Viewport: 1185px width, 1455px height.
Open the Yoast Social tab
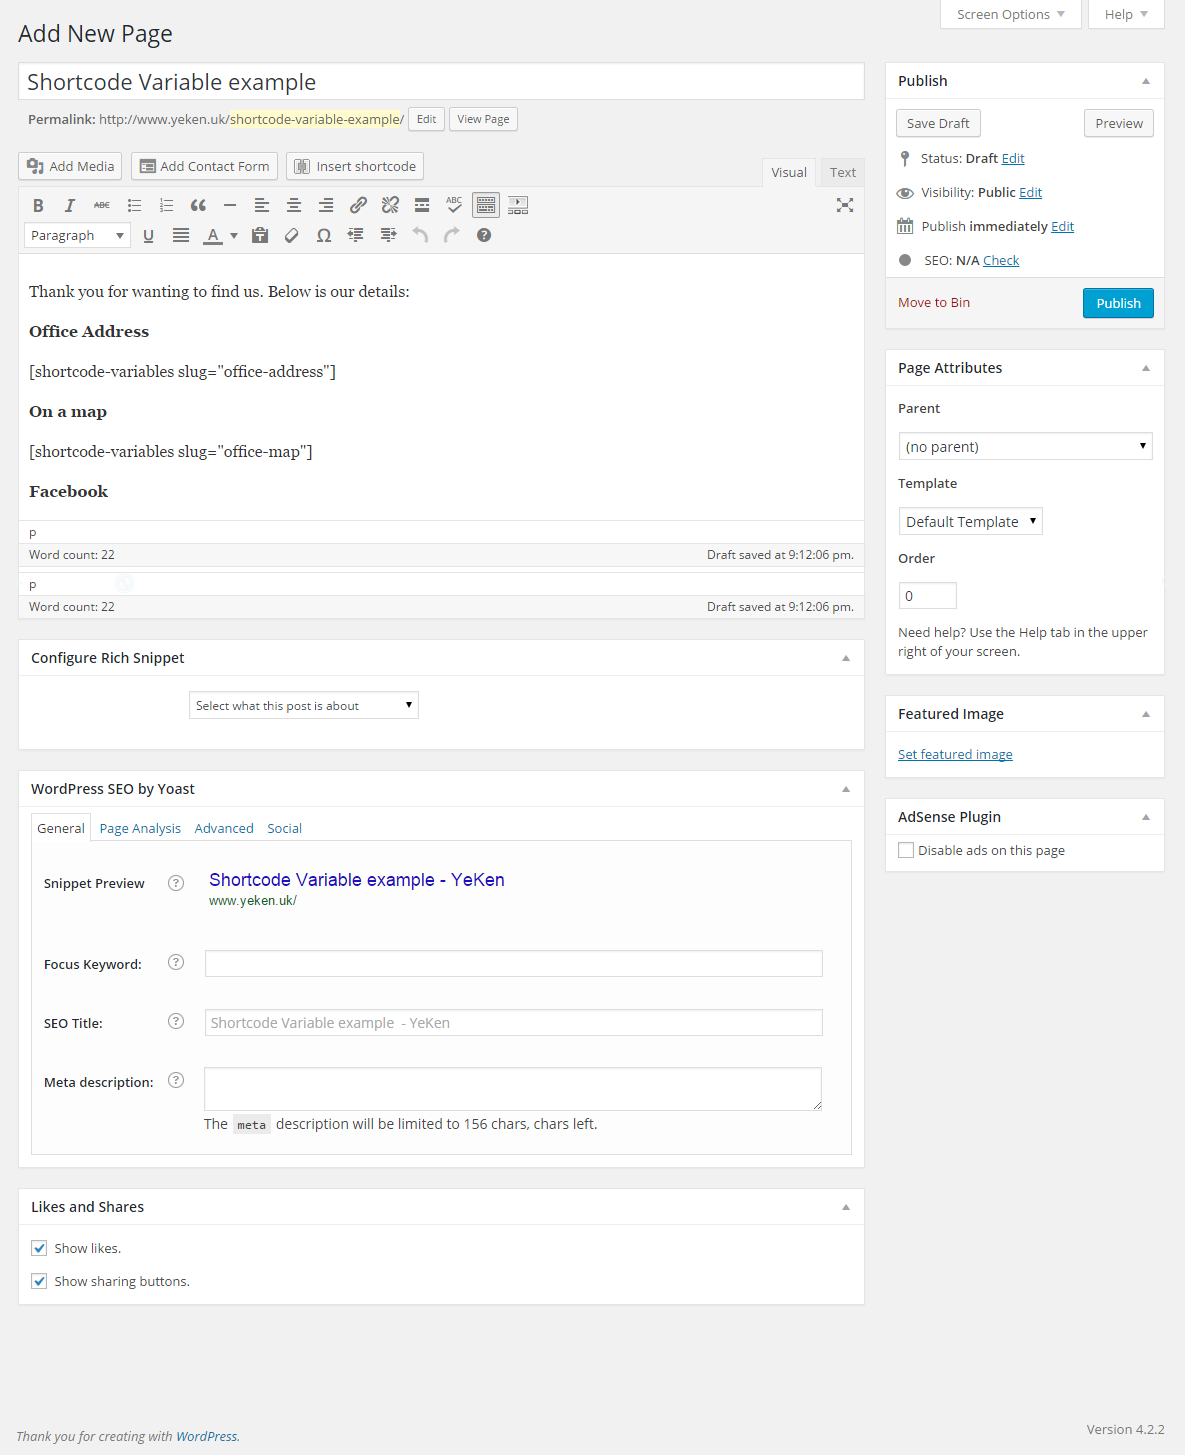coord(284,828)
